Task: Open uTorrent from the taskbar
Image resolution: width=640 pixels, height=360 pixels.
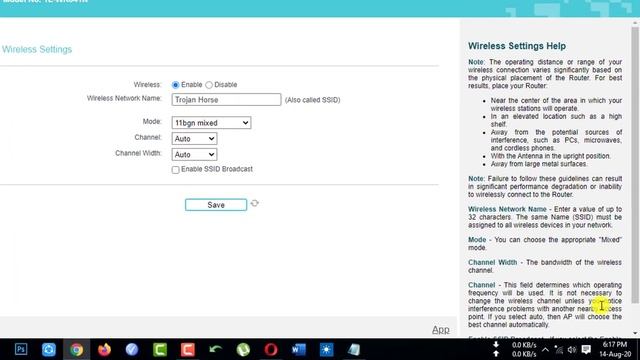Action: click(243, 349)
